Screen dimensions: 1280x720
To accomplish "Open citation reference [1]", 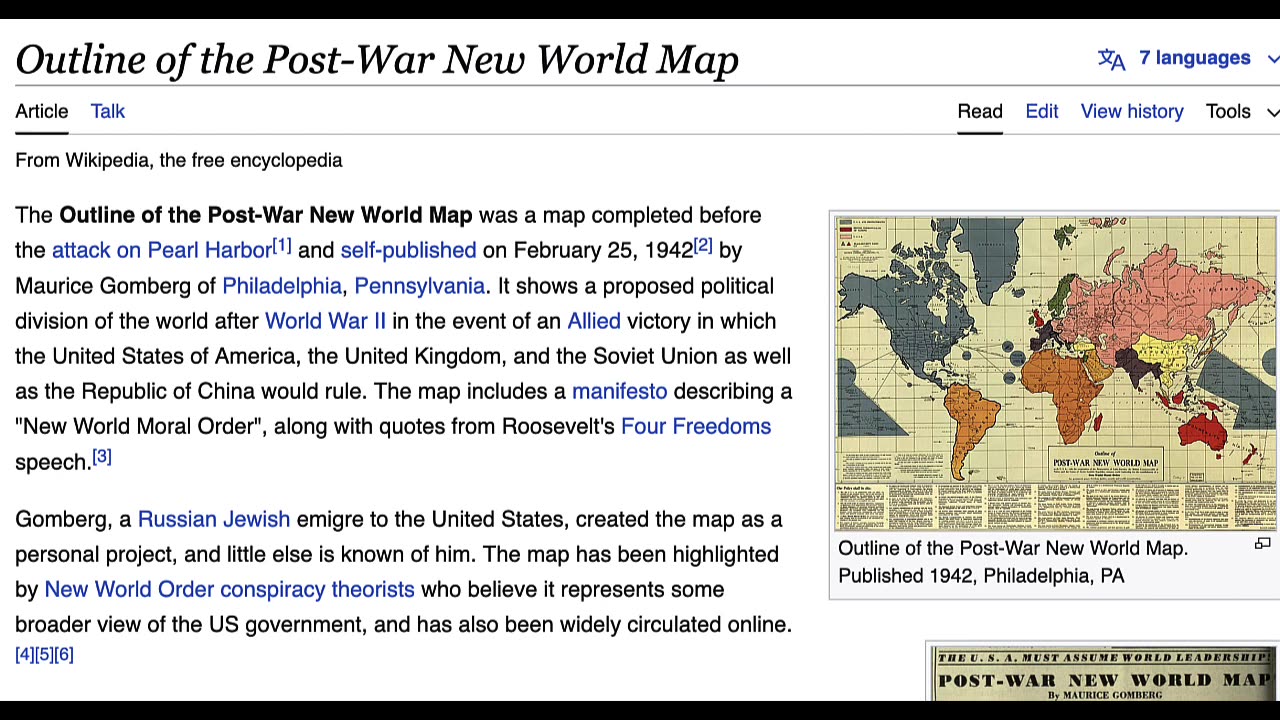I will coord(282,245).
